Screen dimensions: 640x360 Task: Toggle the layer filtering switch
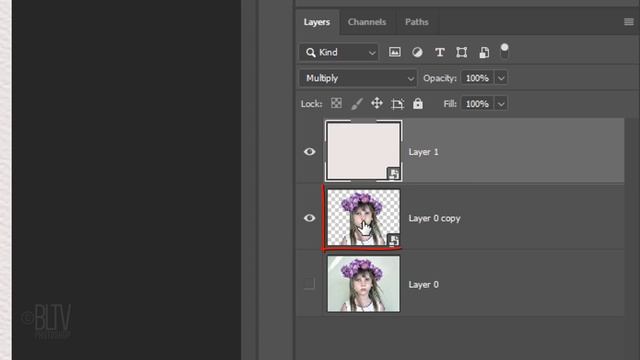coord(504,51)
